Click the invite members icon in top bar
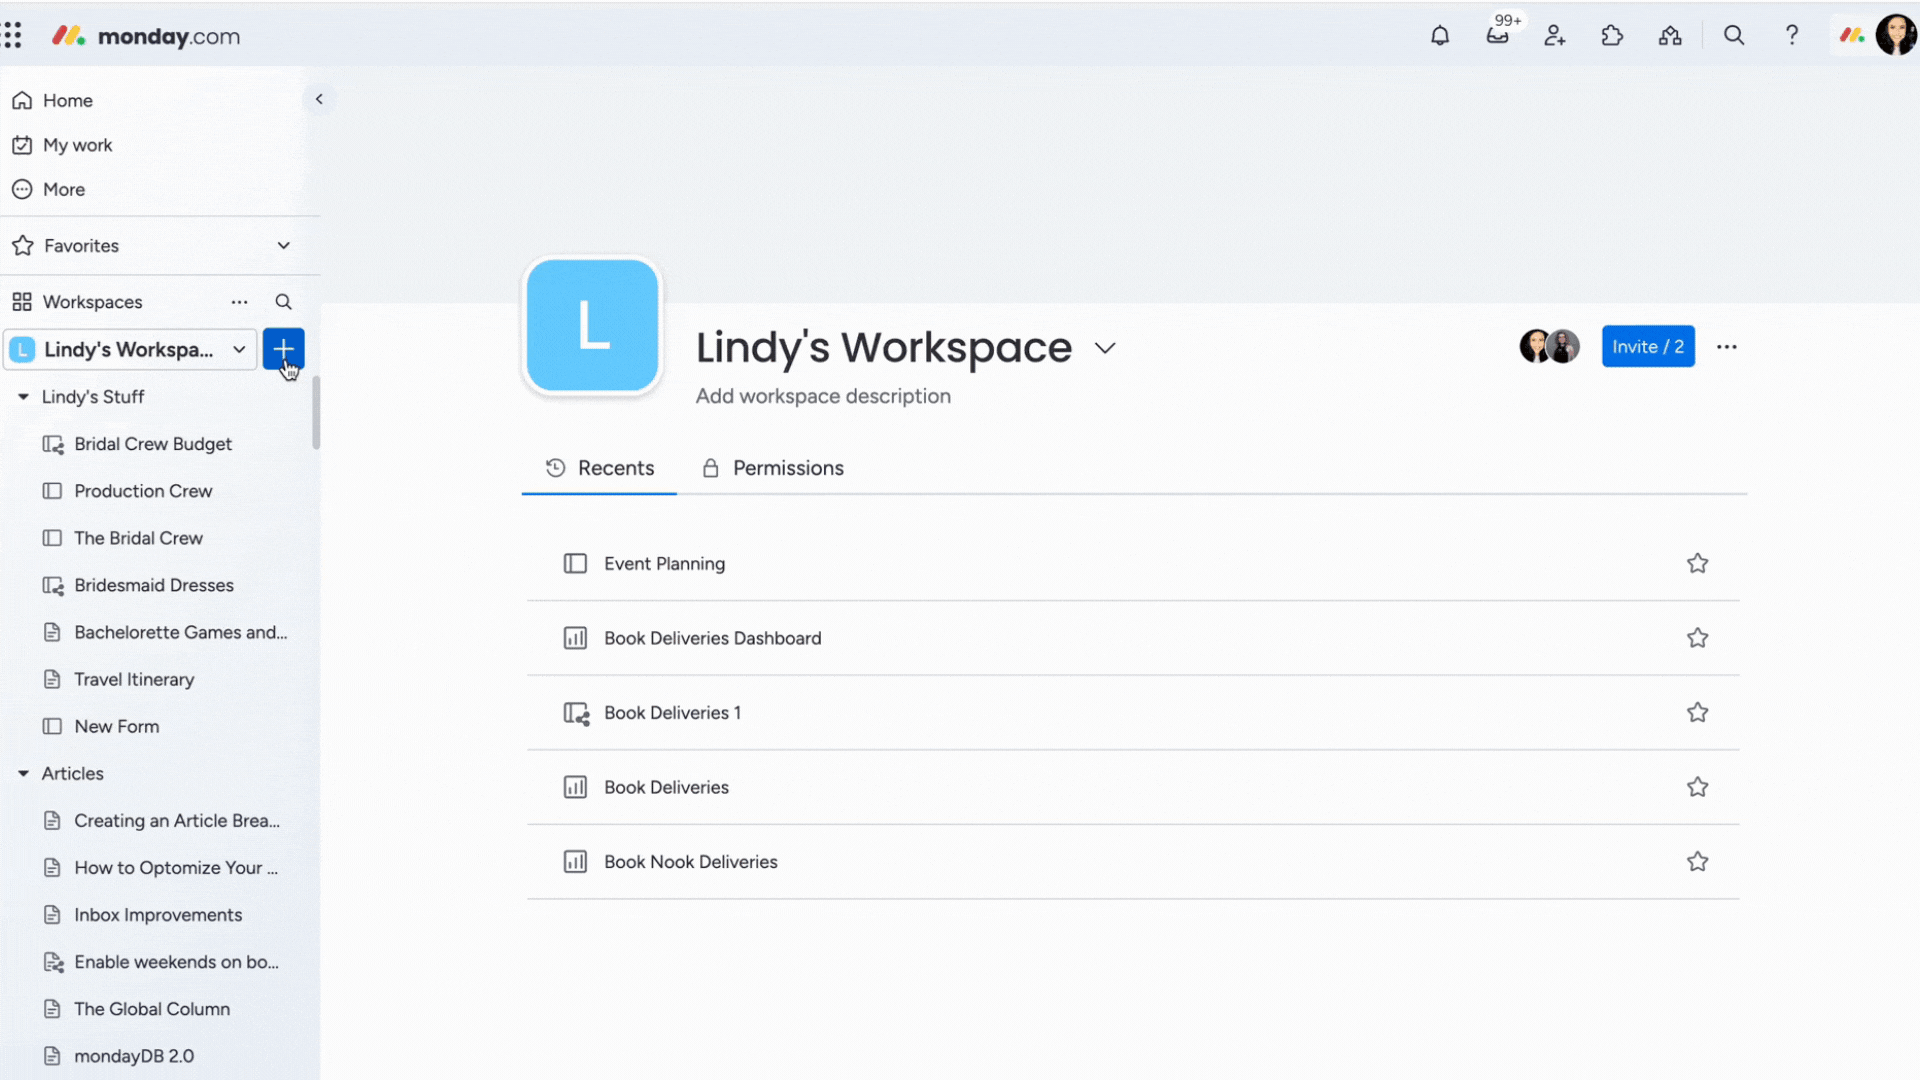This screenshot has height=1080, width=1920. (x=1555, y=36)
